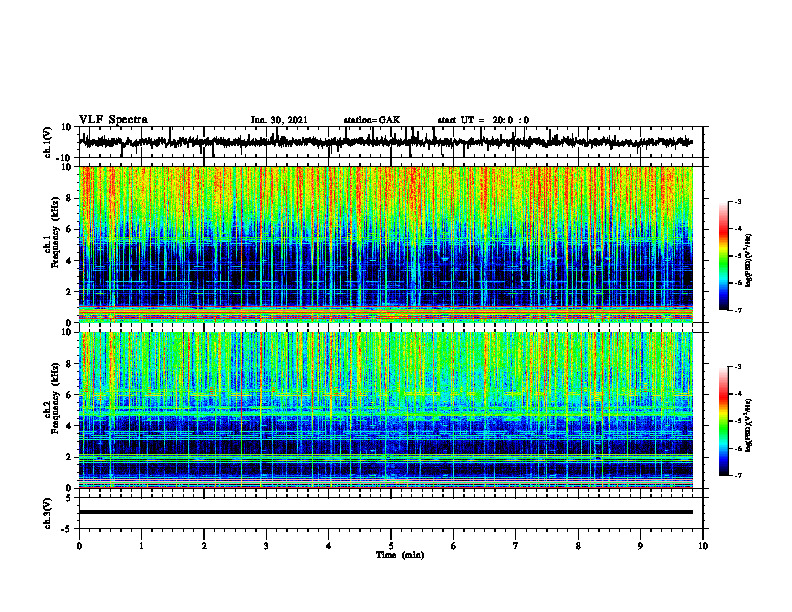Click the color bar beside ch.2 spectrogram

(x=724, y=421)
